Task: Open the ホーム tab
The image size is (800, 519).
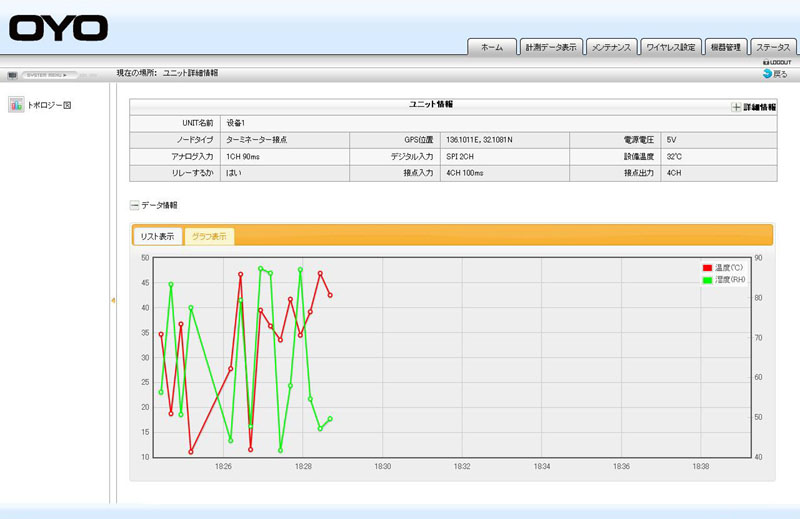Action: click(492, 47)
